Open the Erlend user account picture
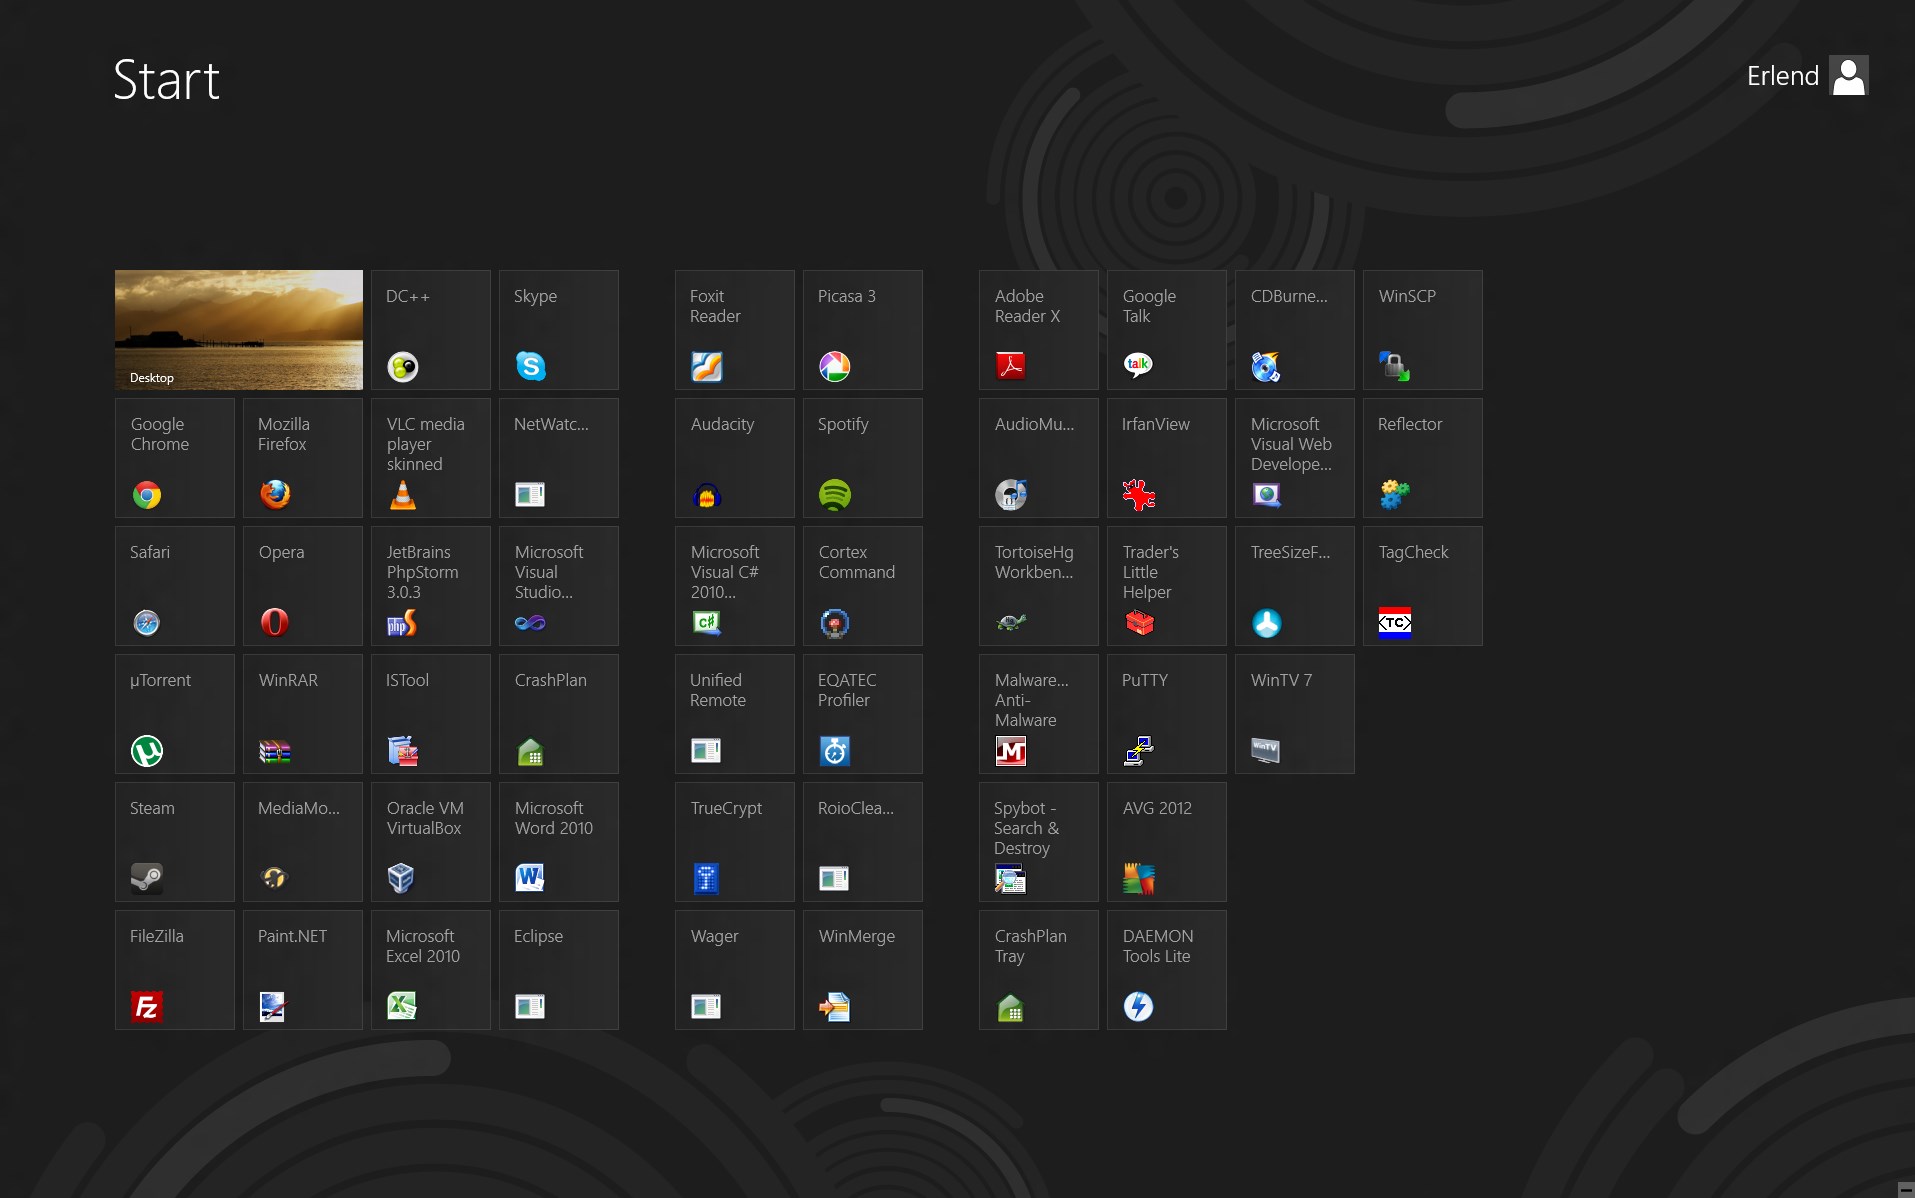 click(x=1849, y=75)
